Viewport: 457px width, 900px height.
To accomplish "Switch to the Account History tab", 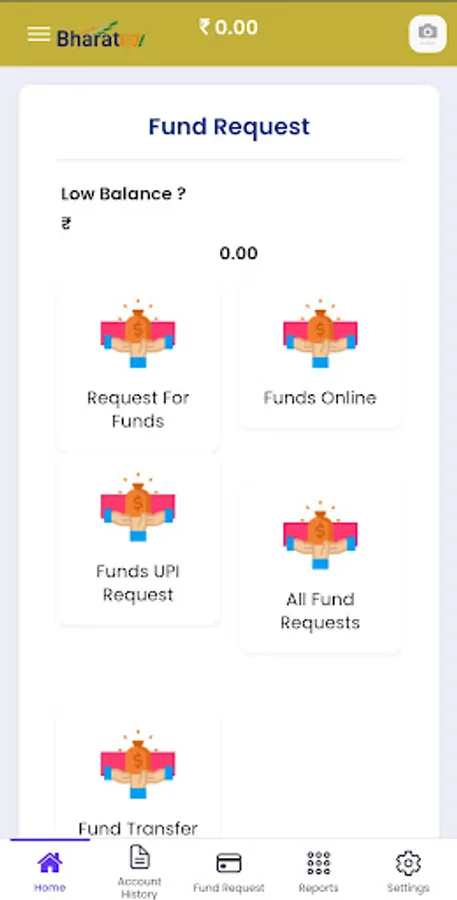I will [140, 871].
